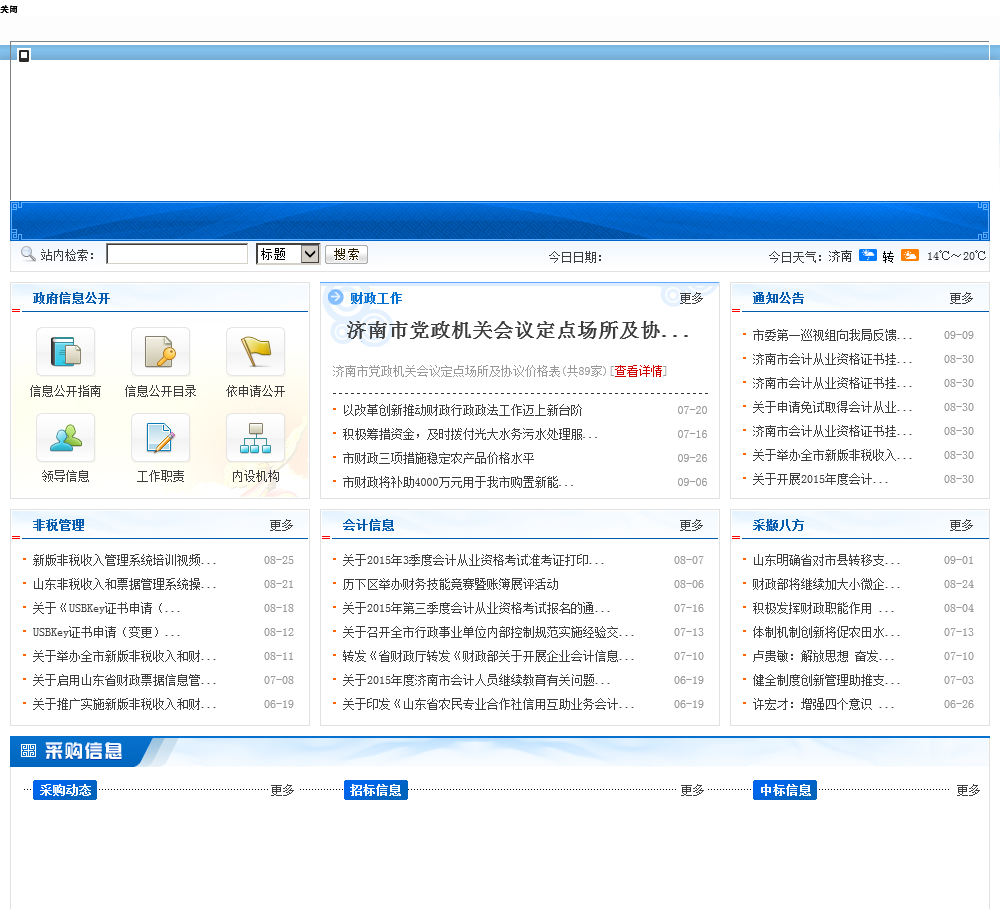Open USBKey证书申请（变更）... item
The height and width of the screenshot is (909, 1000).
coord(107,632)
